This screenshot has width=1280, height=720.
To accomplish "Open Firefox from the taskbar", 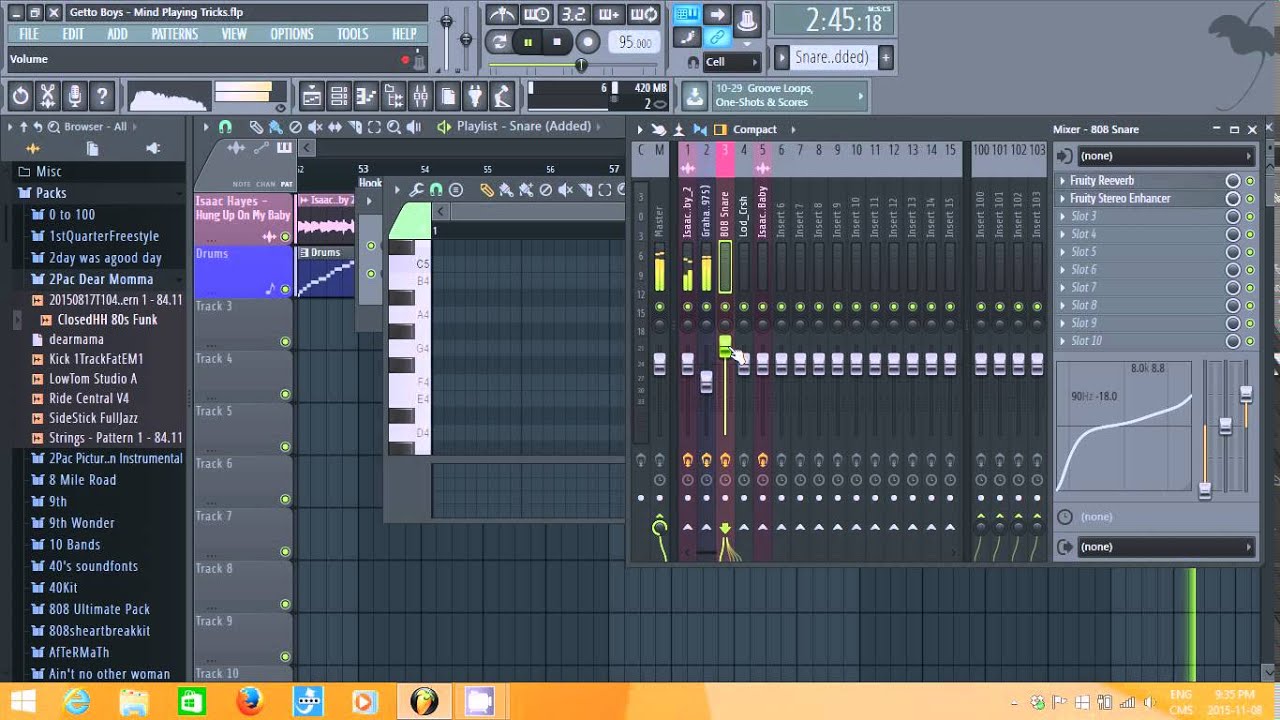I will 250,702.
